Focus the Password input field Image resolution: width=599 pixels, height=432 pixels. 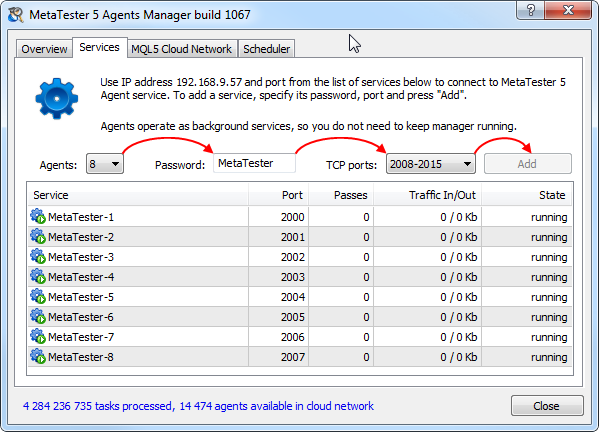click(x=254, y=163)
